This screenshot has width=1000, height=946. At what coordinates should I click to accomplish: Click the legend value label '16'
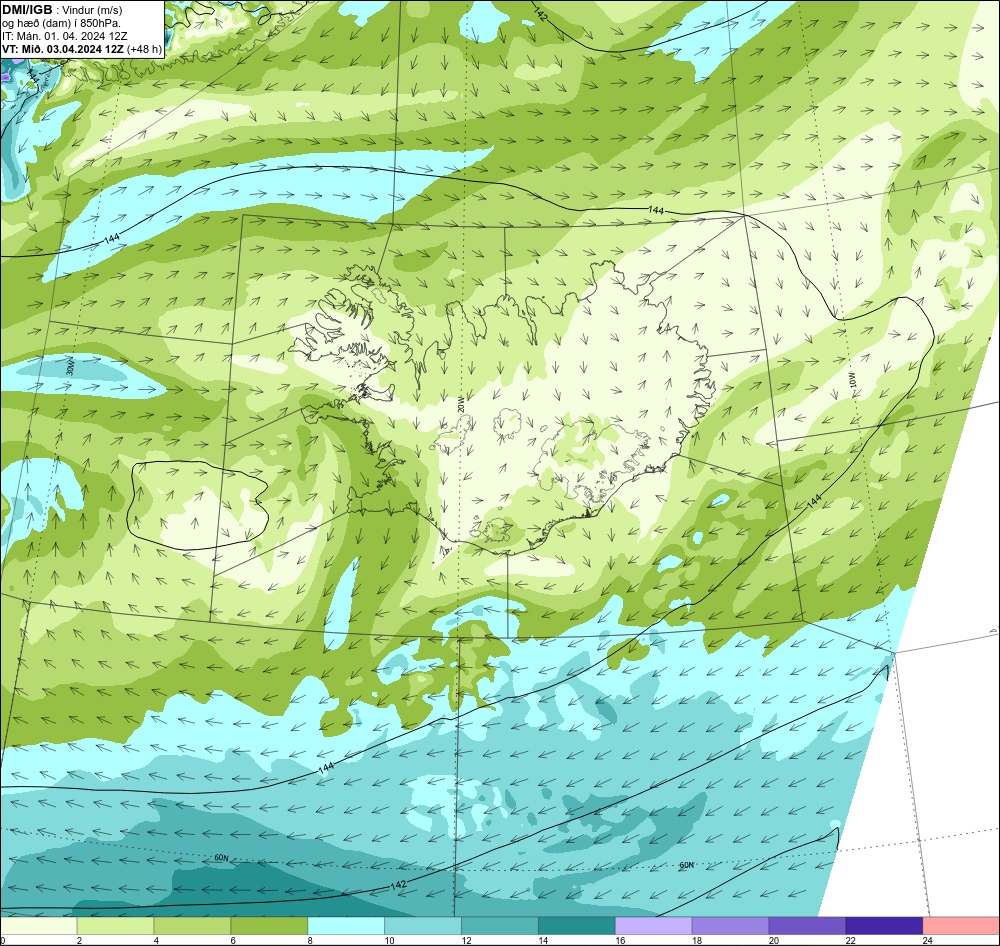click(620, 940)
